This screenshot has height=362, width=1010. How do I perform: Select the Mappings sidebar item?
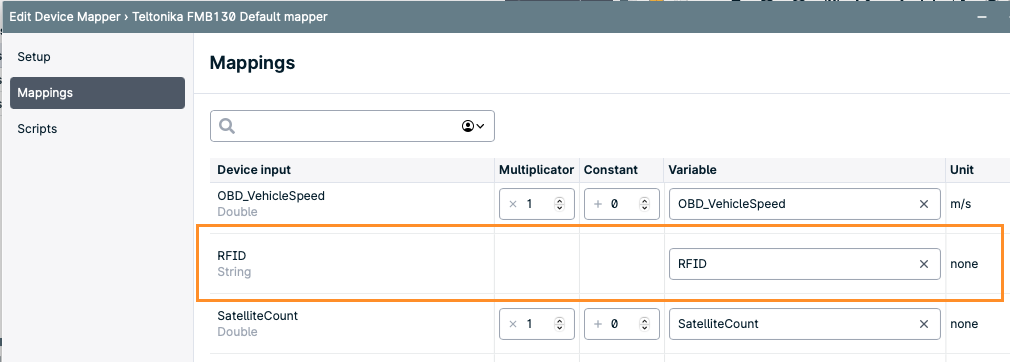(x=97, y=93)
